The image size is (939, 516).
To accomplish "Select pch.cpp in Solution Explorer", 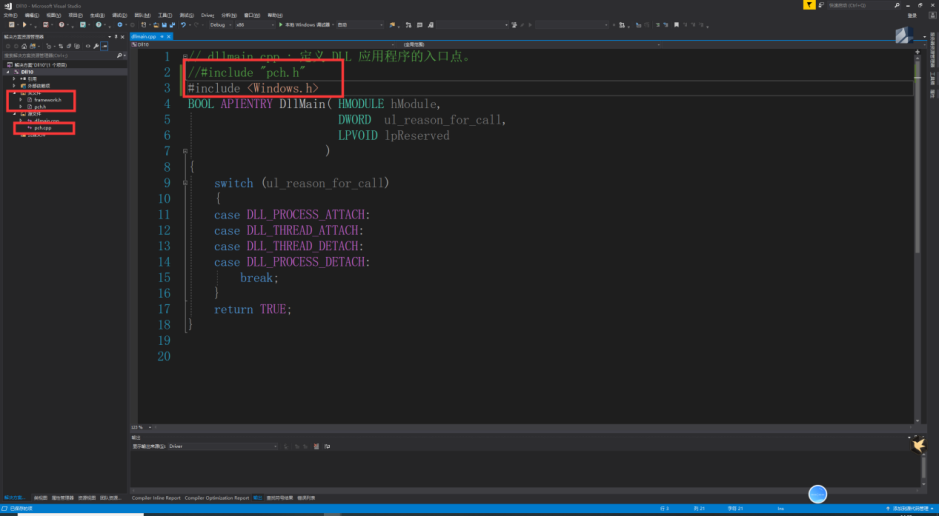I will pyautogui.click(x=42, y=128).
